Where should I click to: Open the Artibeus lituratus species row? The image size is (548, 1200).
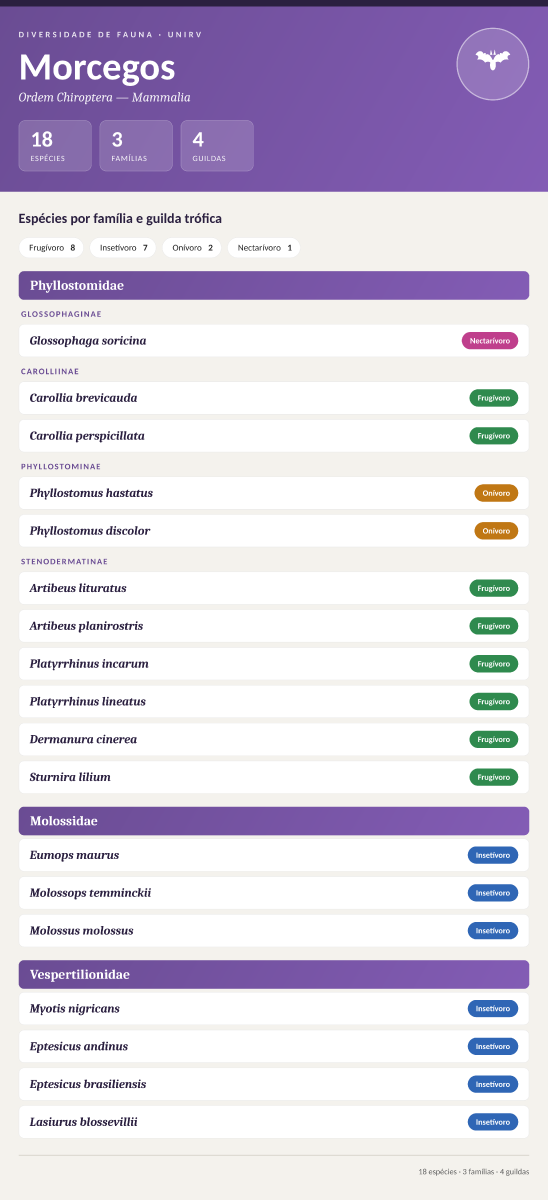click(274, 588)
